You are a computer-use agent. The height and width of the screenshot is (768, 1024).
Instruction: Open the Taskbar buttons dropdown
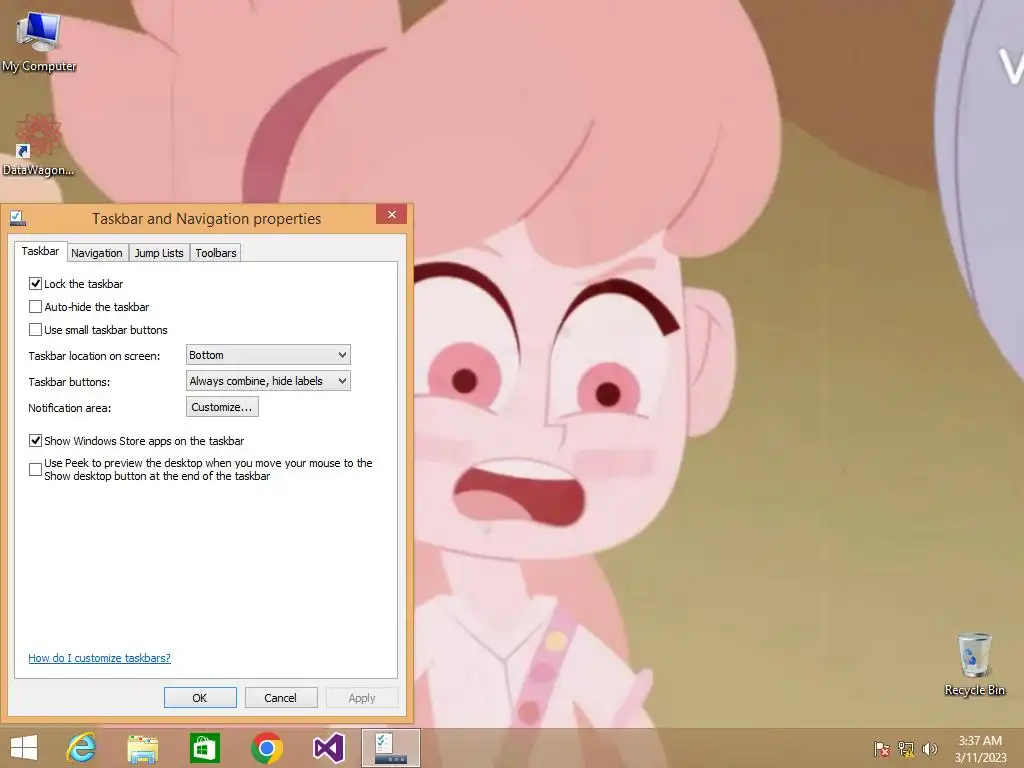click(x=268, y=381)
